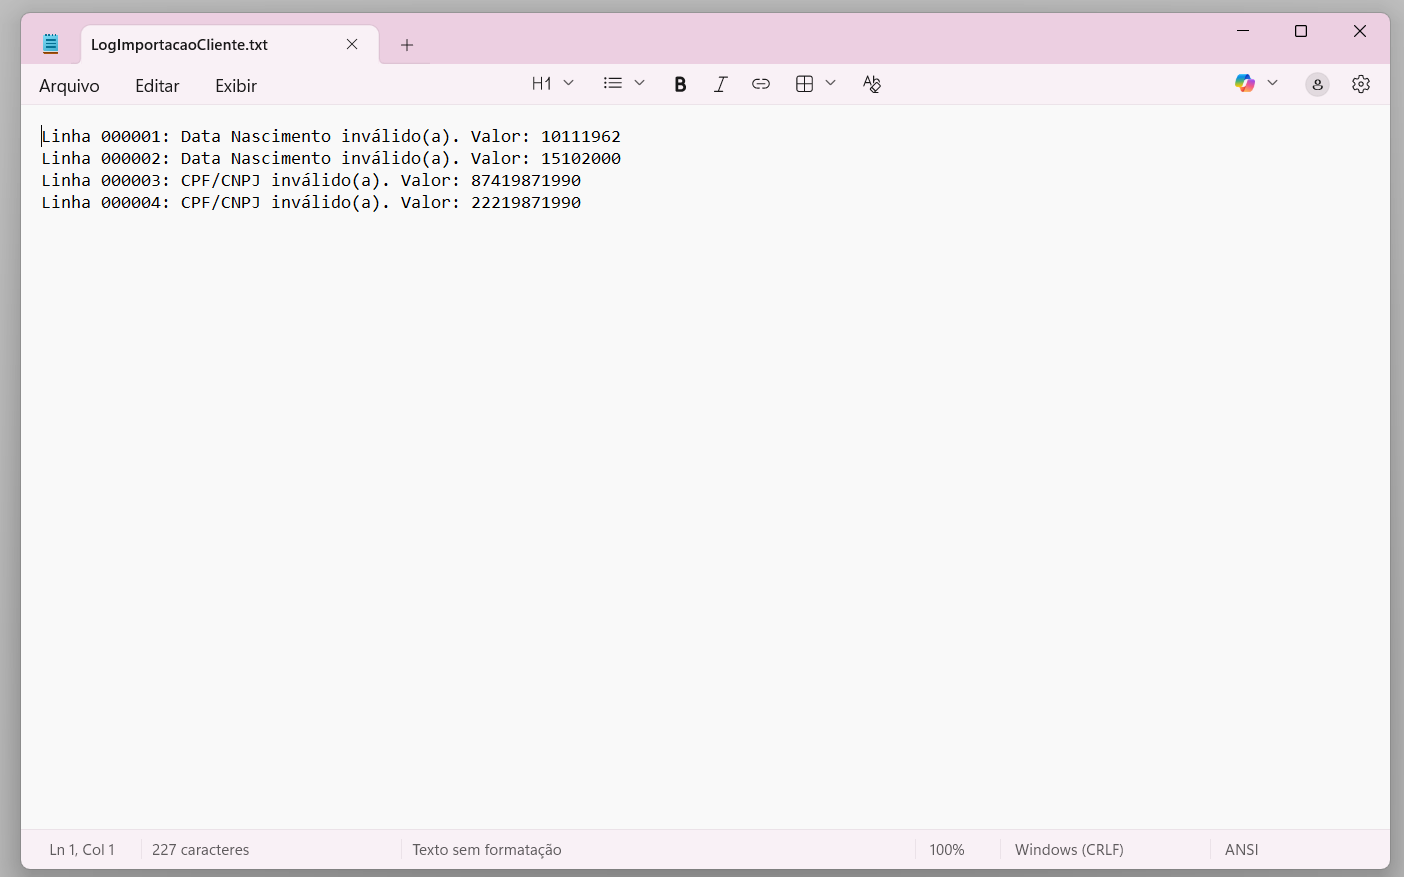The image size is (1404, 877).
Task: Click the line number 000001
Action: [x=131, y=136]
